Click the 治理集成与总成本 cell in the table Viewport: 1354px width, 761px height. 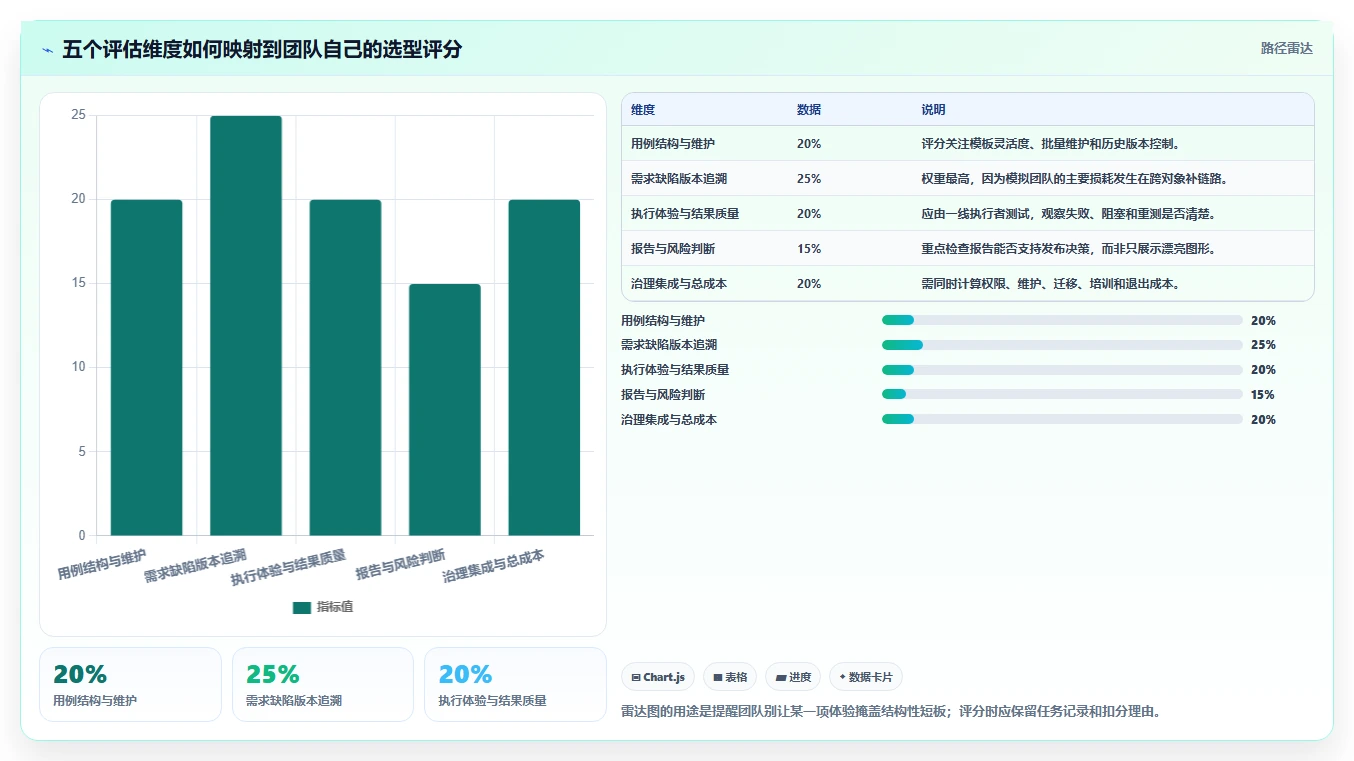(679, 284)
